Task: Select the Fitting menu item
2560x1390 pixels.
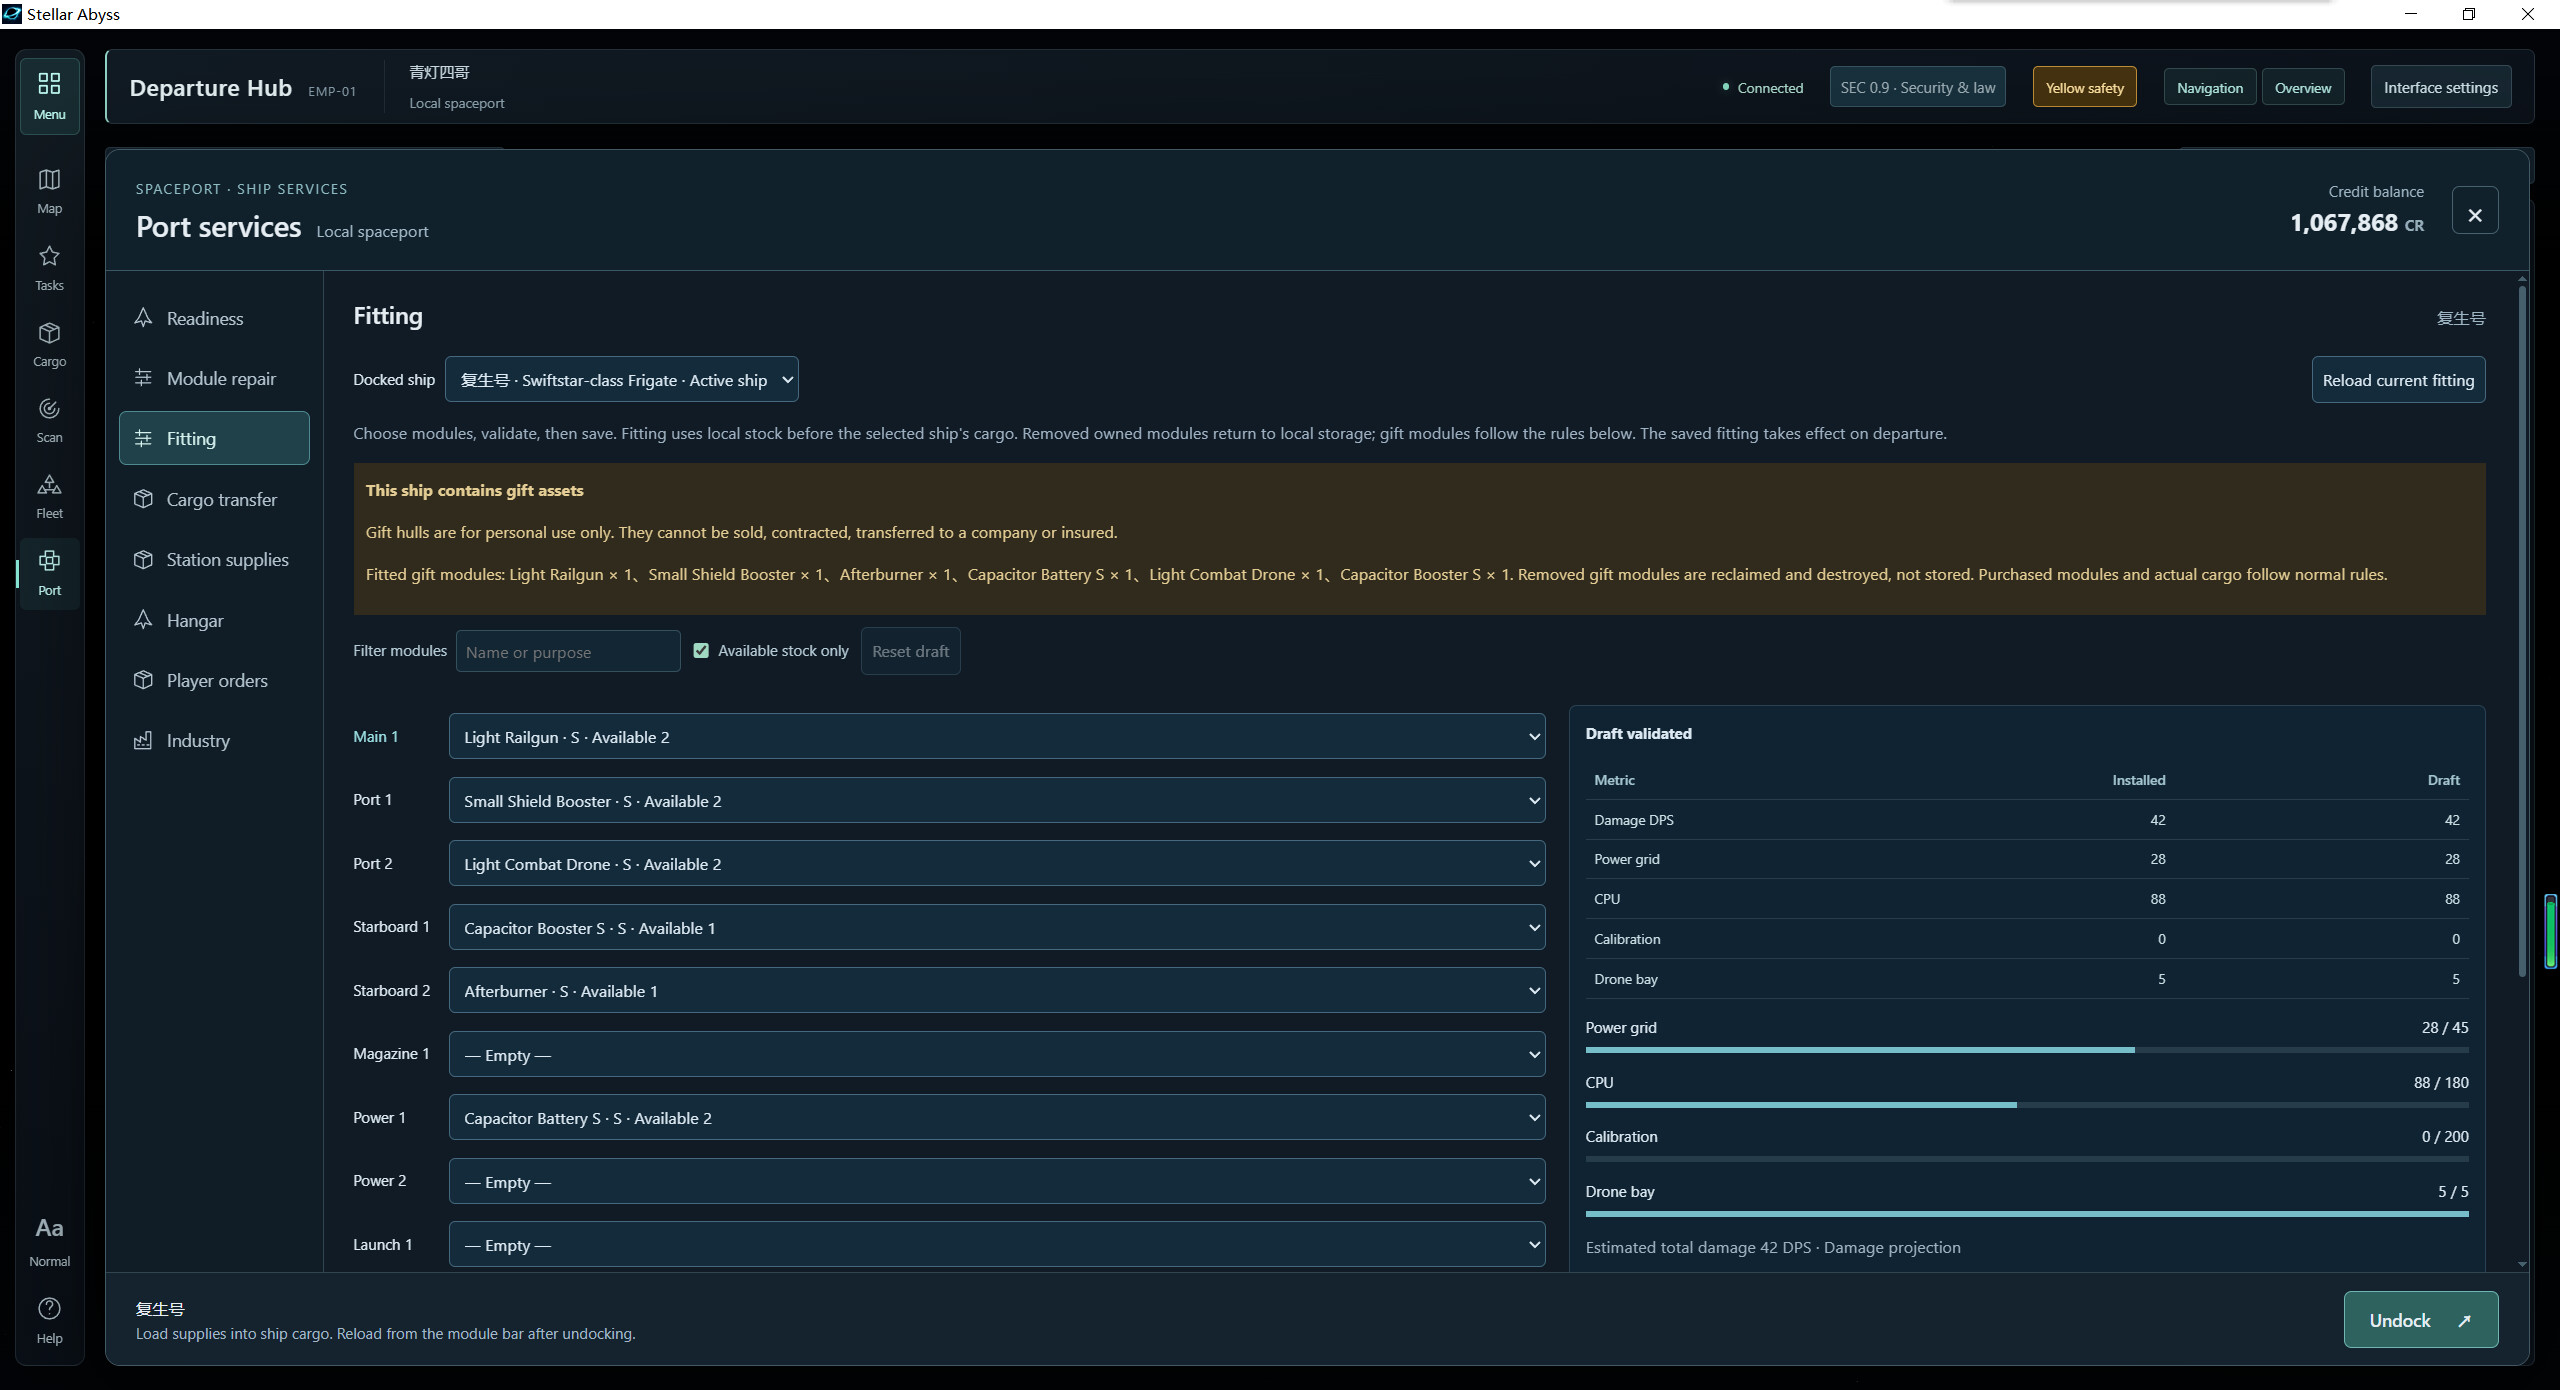Action: (214, 438)
